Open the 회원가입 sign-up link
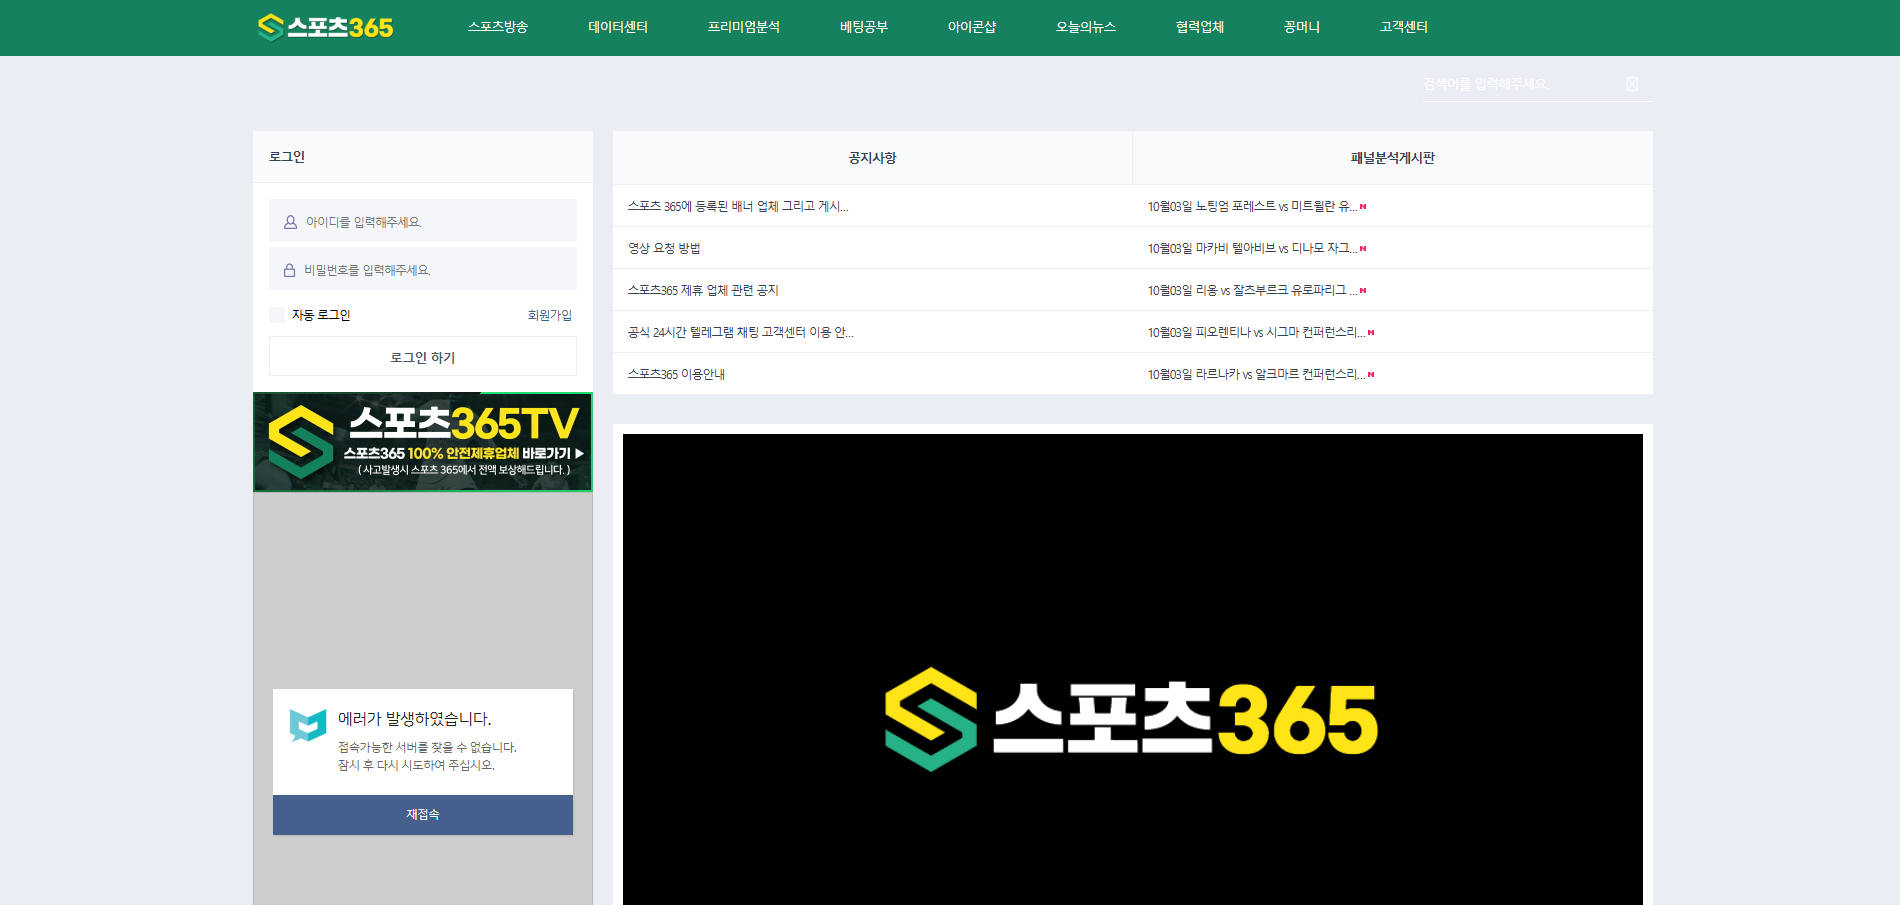 click(549, 315)
